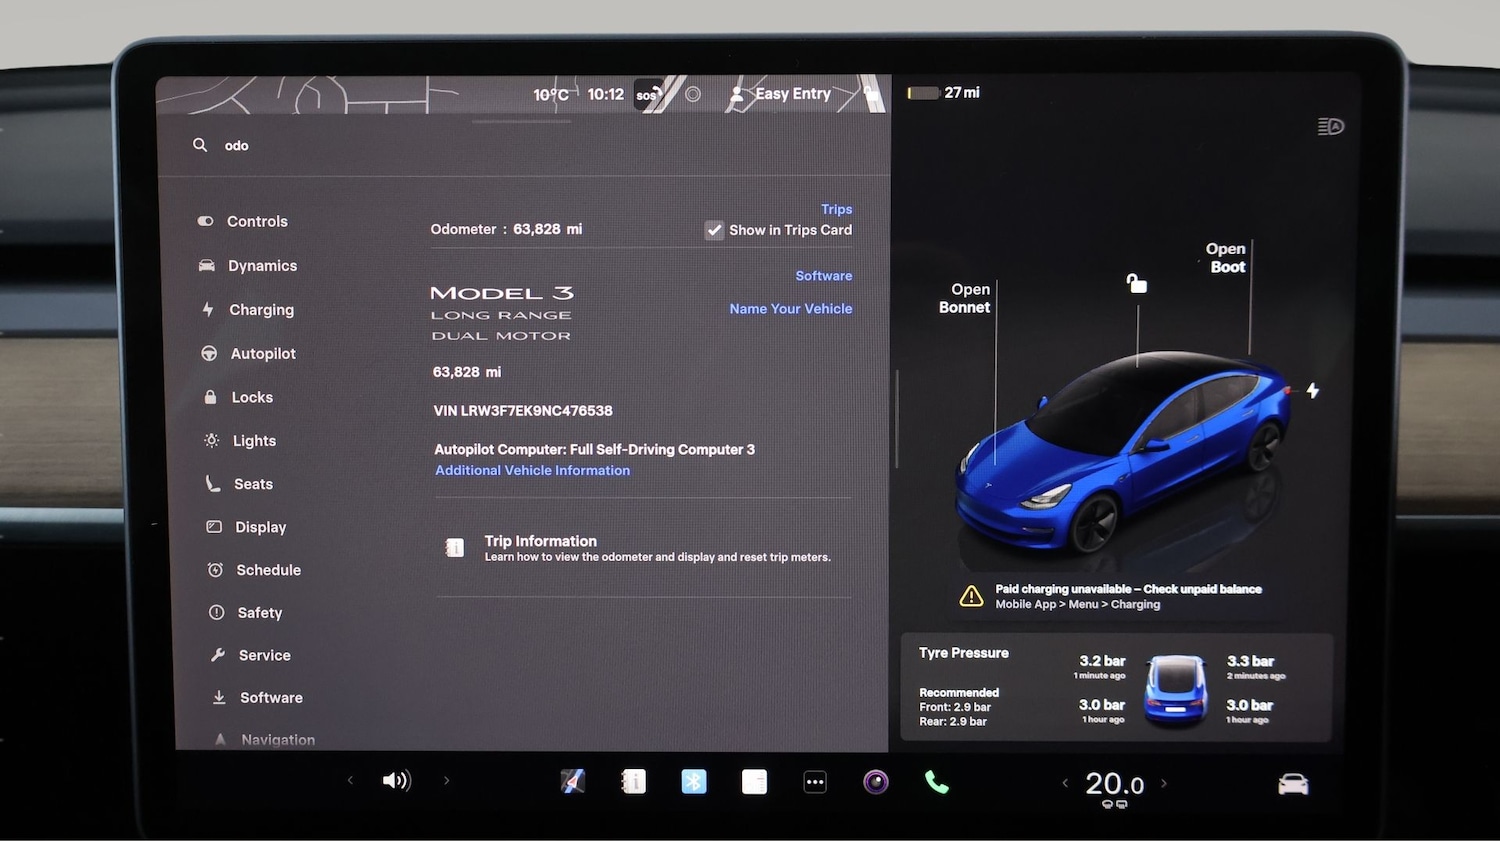Open the app launcher ellipsis icon
The width and height of the screenshot is (1500, 841).
[815, 781]
